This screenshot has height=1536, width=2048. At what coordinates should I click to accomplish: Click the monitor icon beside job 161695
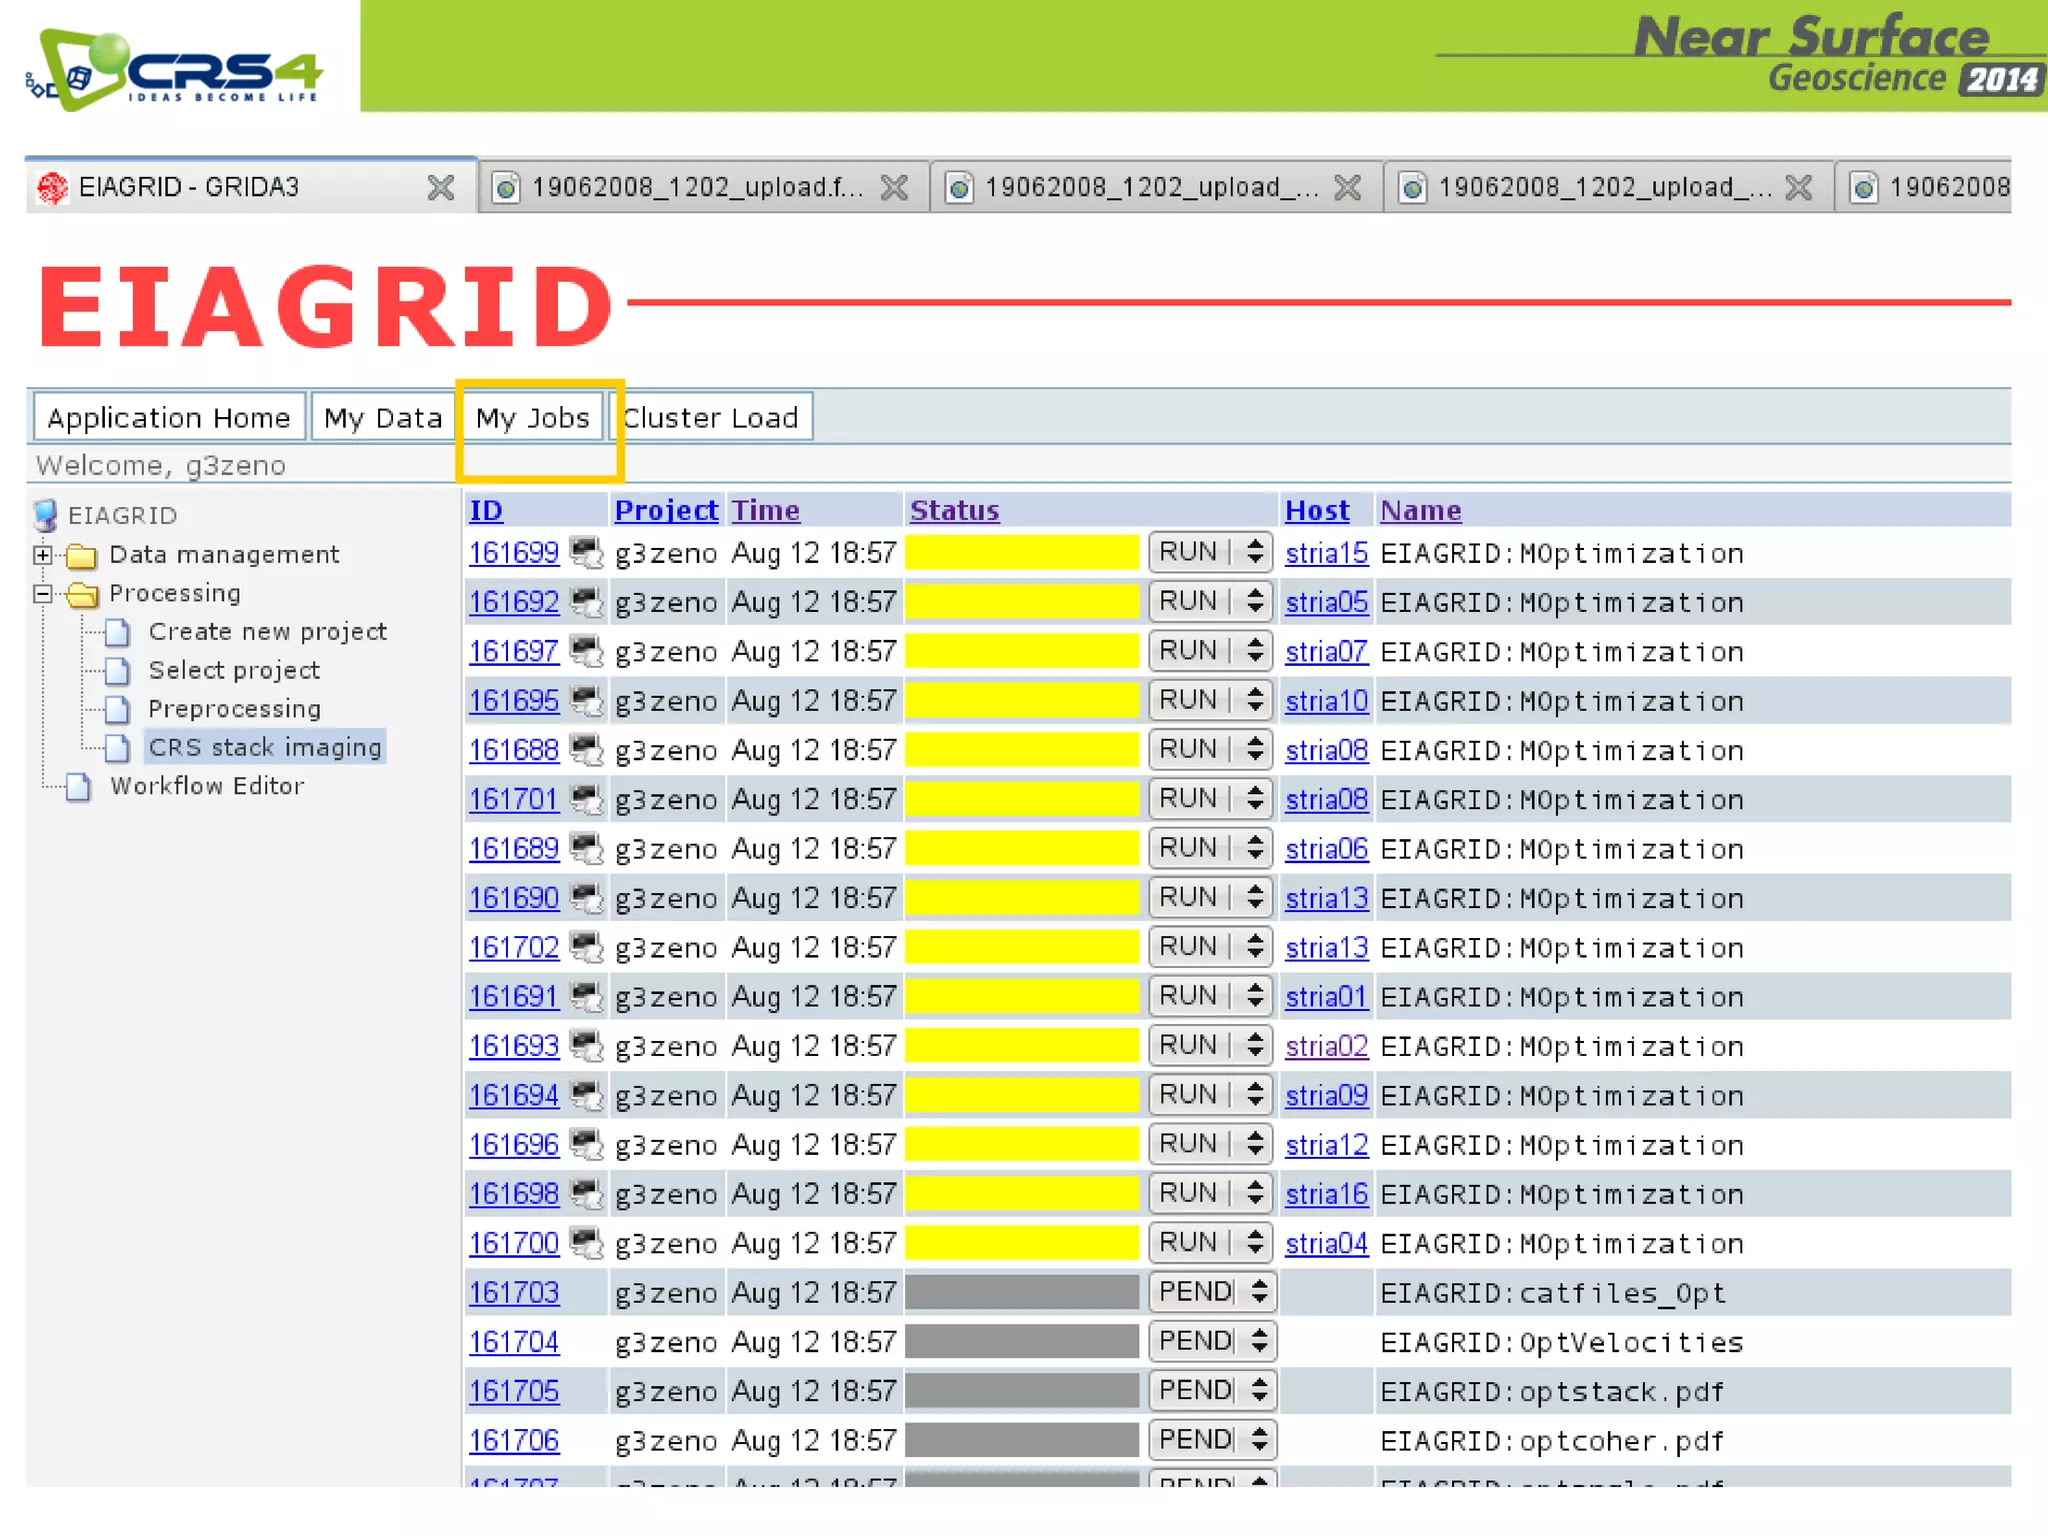coord(586,700)
